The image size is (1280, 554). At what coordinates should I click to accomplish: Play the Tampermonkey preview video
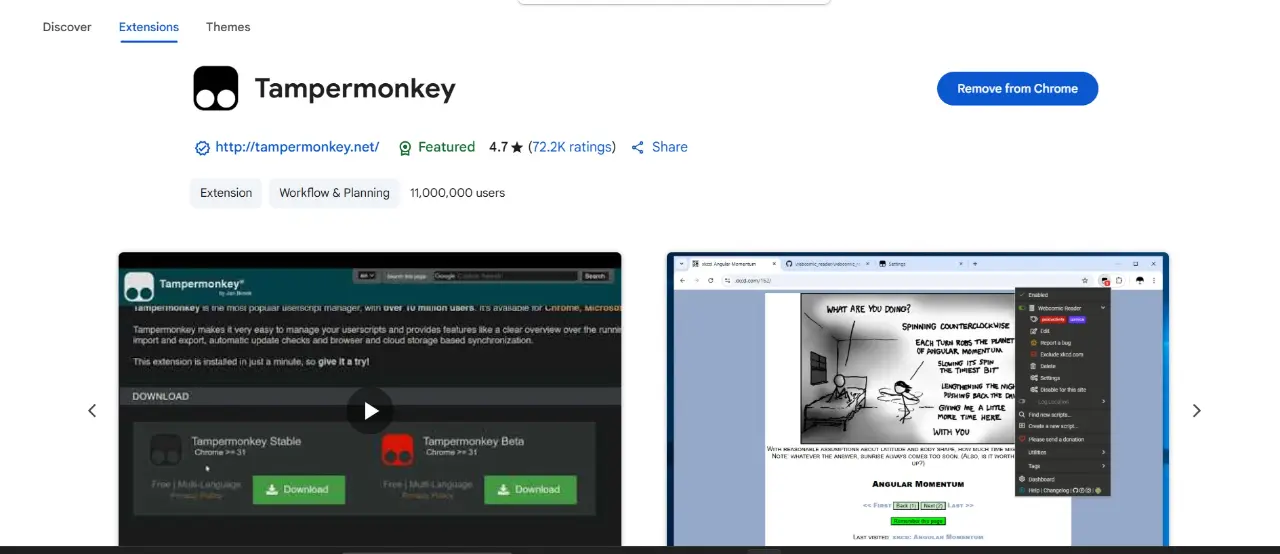pos(370,410)
